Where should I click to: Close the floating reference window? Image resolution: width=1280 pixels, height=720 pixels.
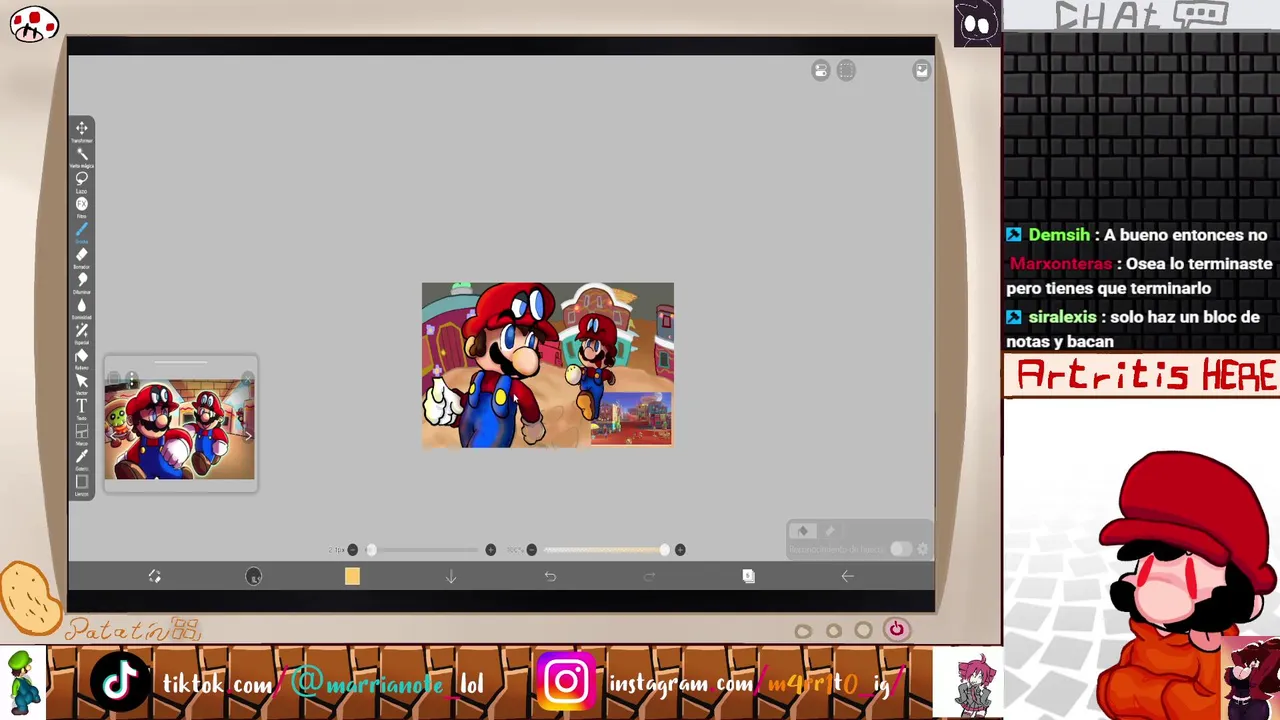coord(247,378)
